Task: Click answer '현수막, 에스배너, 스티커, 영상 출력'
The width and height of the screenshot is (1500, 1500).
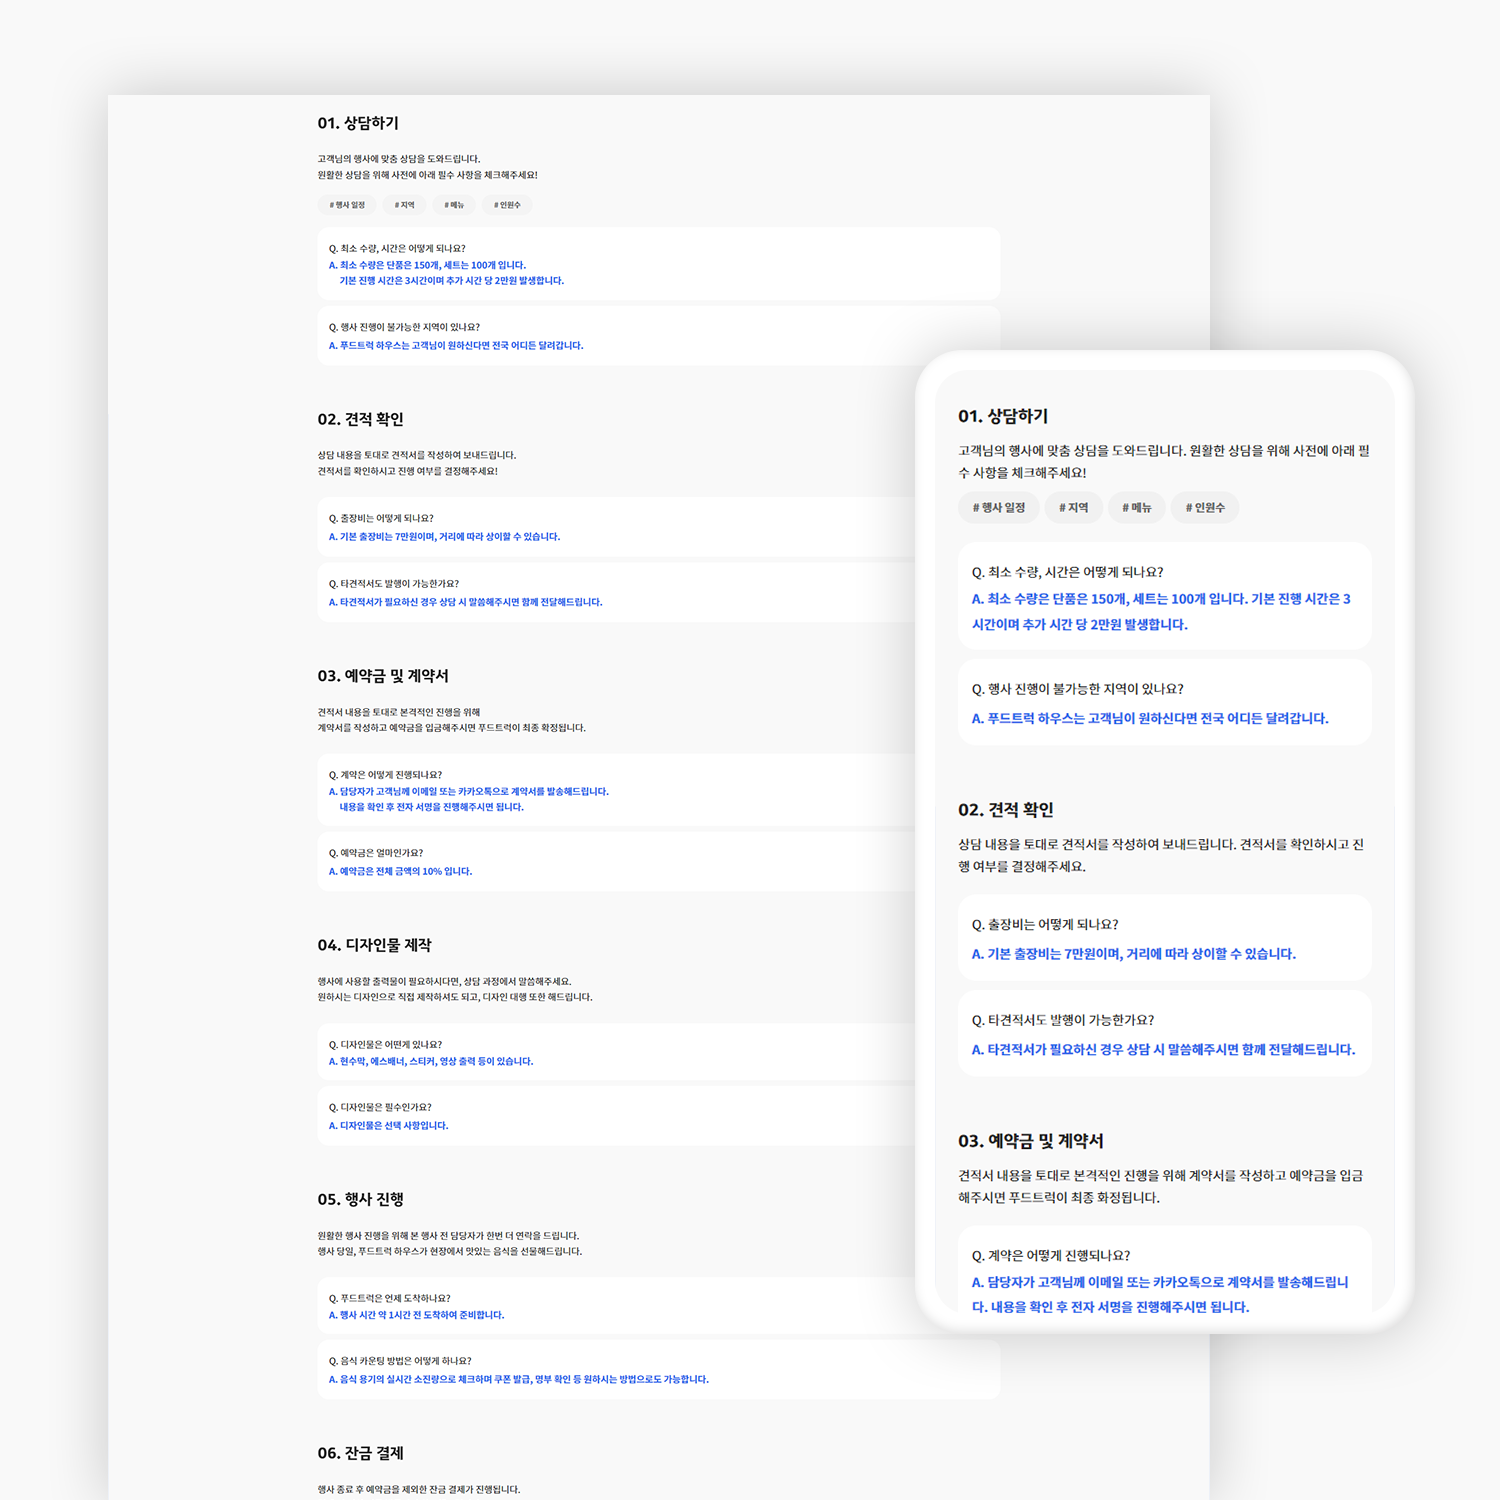Action: 431,1061
